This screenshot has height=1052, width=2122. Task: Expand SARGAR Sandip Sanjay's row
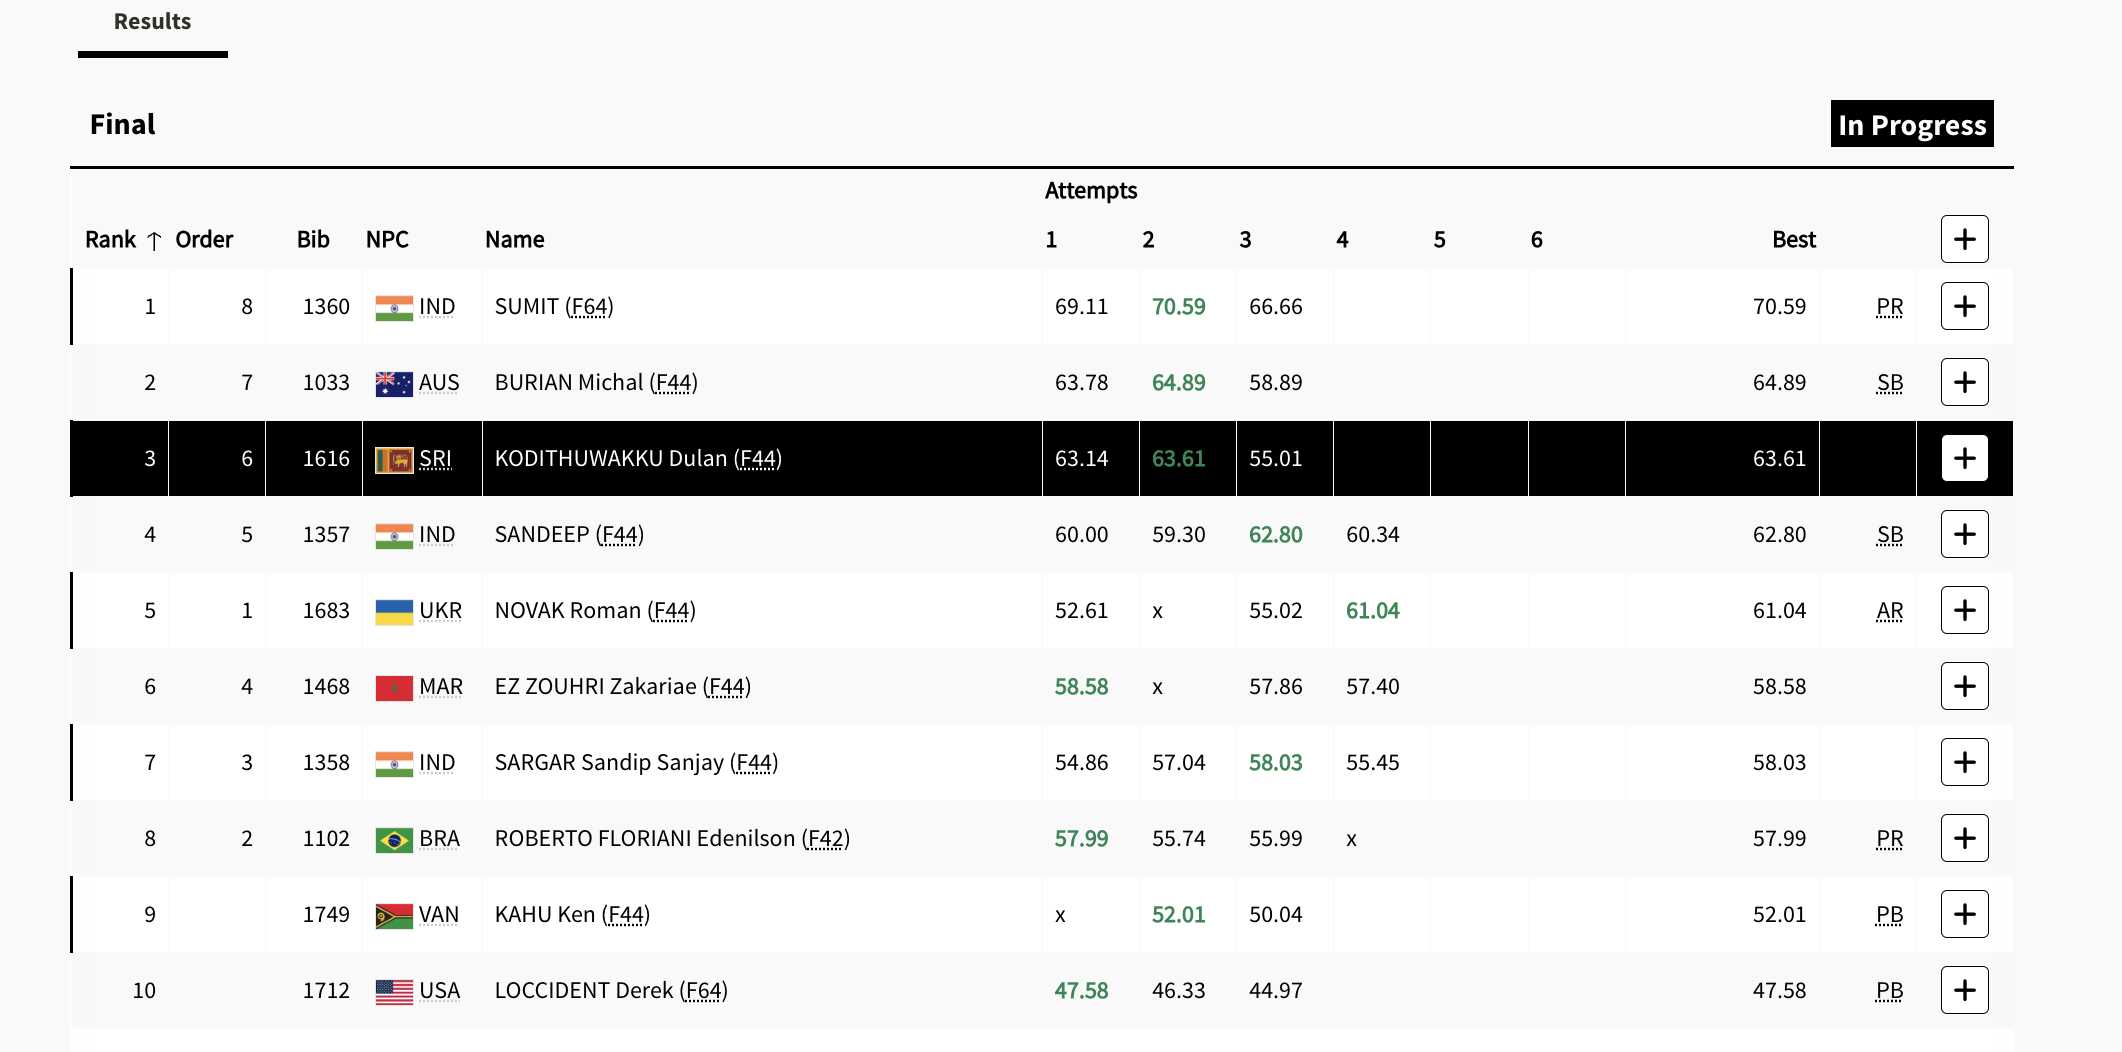pyautogui.click(x=1964, y=762)
